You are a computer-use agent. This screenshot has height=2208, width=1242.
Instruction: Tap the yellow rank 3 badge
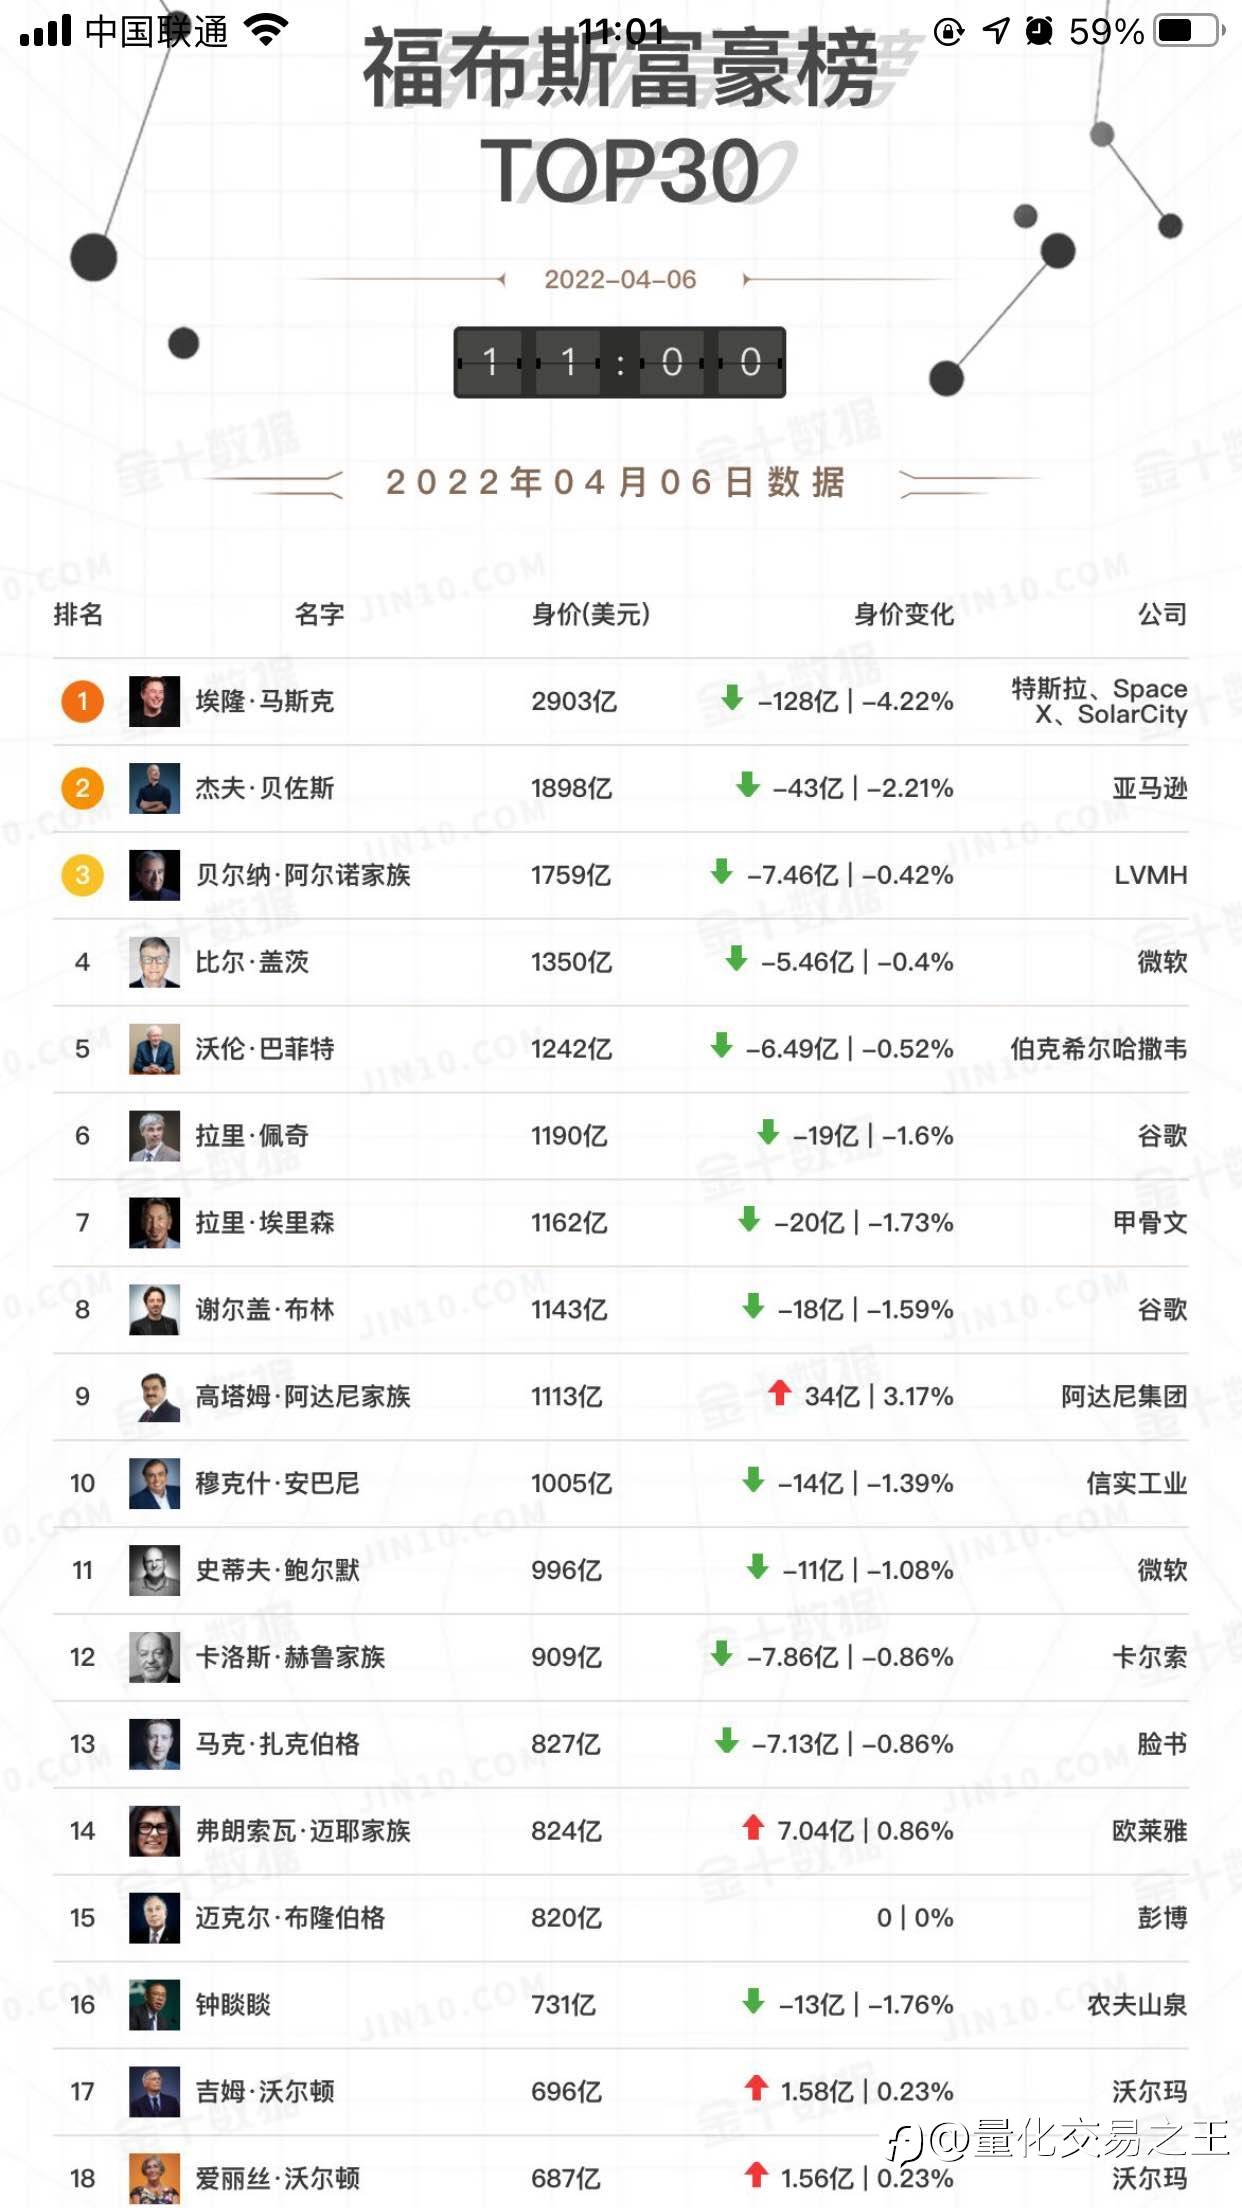click(83, 875)
